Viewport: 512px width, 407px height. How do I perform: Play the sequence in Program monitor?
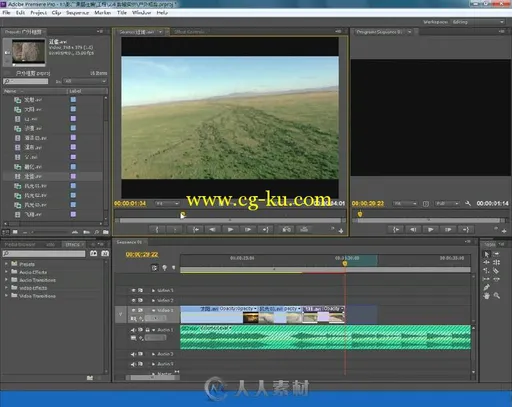pyautogui.click(x=431, y=229)
